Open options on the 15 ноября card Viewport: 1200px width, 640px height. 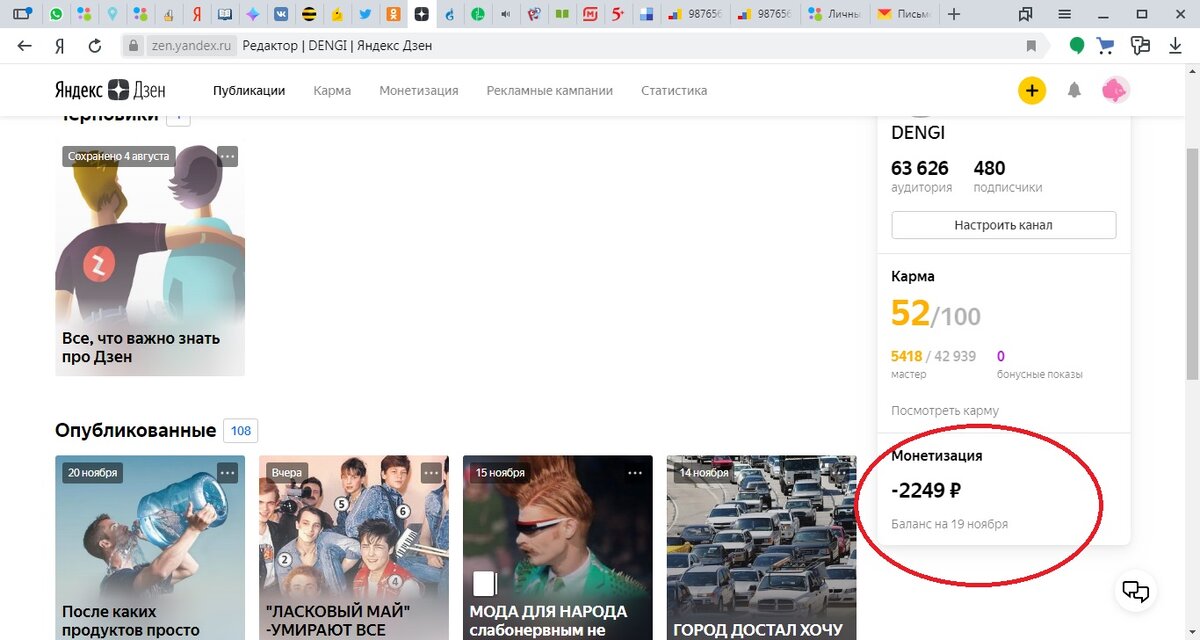coord(635,472)
